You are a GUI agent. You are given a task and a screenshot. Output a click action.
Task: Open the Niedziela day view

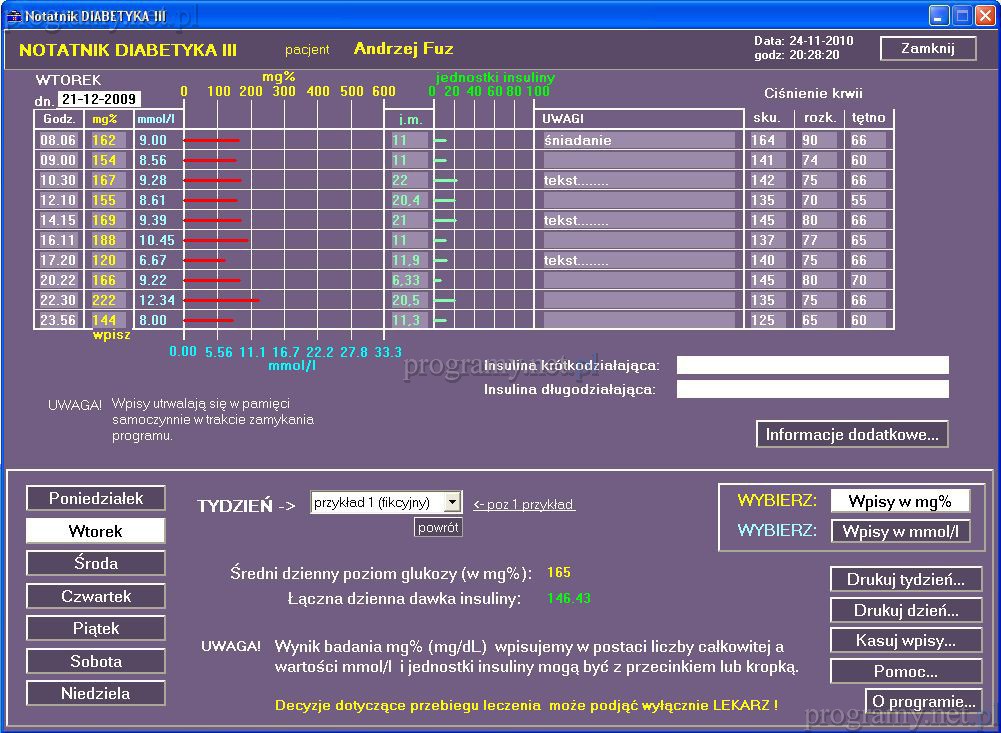click(x=96, y=693)
